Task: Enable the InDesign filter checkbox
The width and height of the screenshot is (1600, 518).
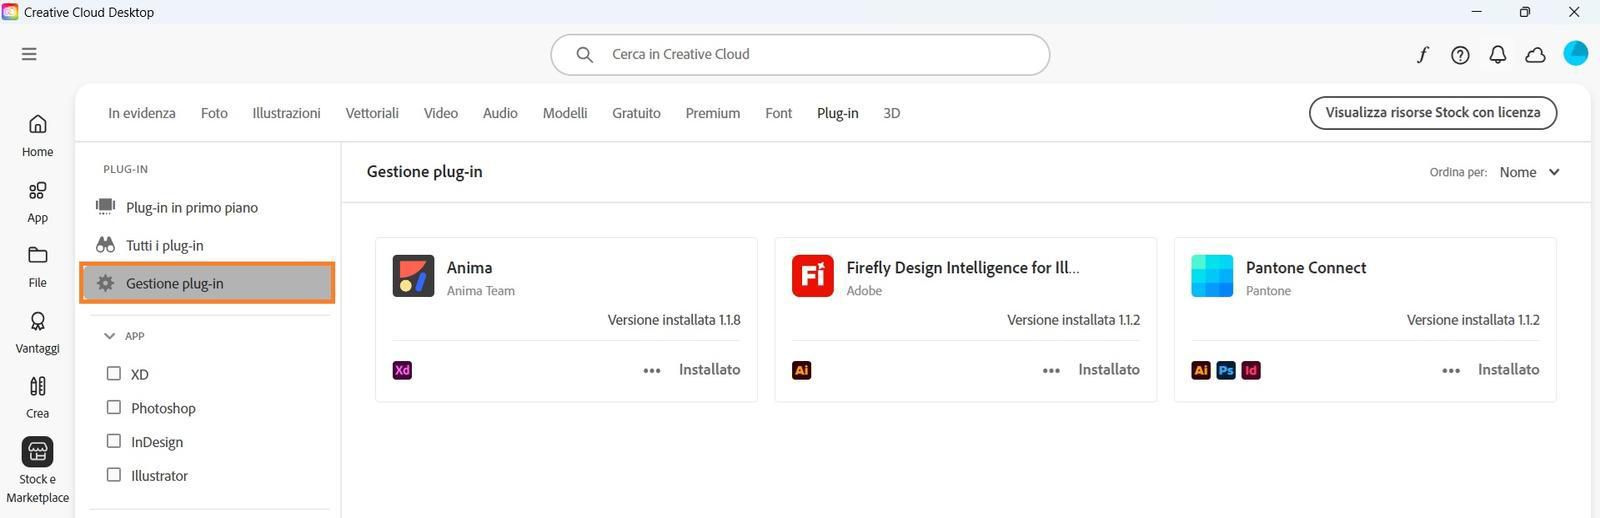Action: (x=114, y=441)
